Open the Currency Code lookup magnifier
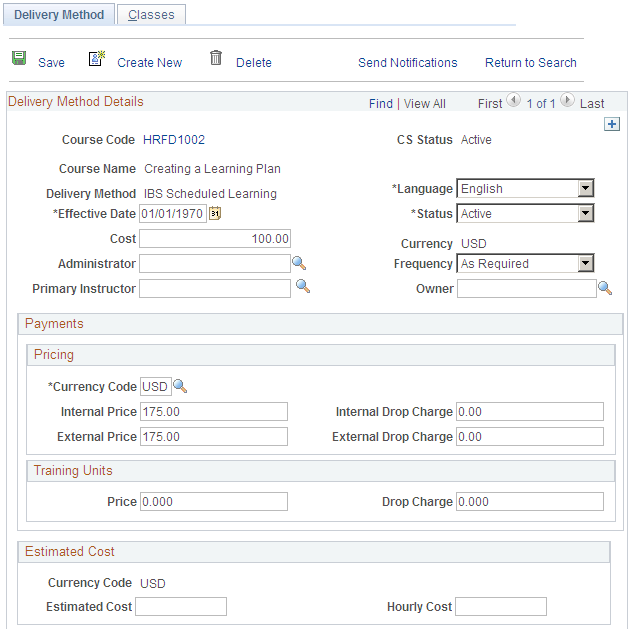This screenshot has height=629, width=631. (180, 386)
